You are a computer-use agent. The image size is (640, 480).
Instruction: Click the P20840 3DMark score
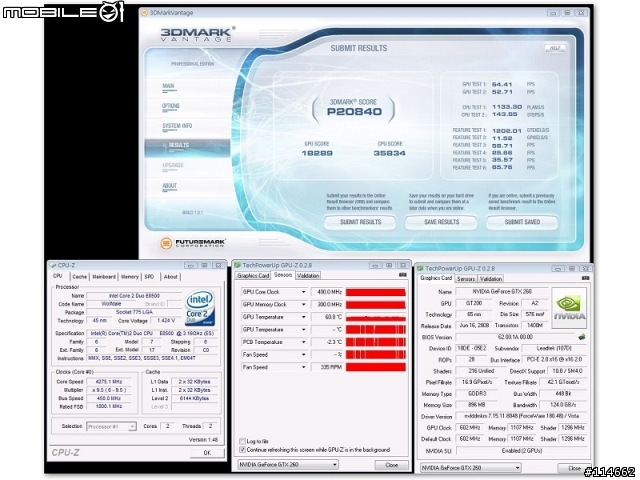pyautogui.click(x=354, y=112)
